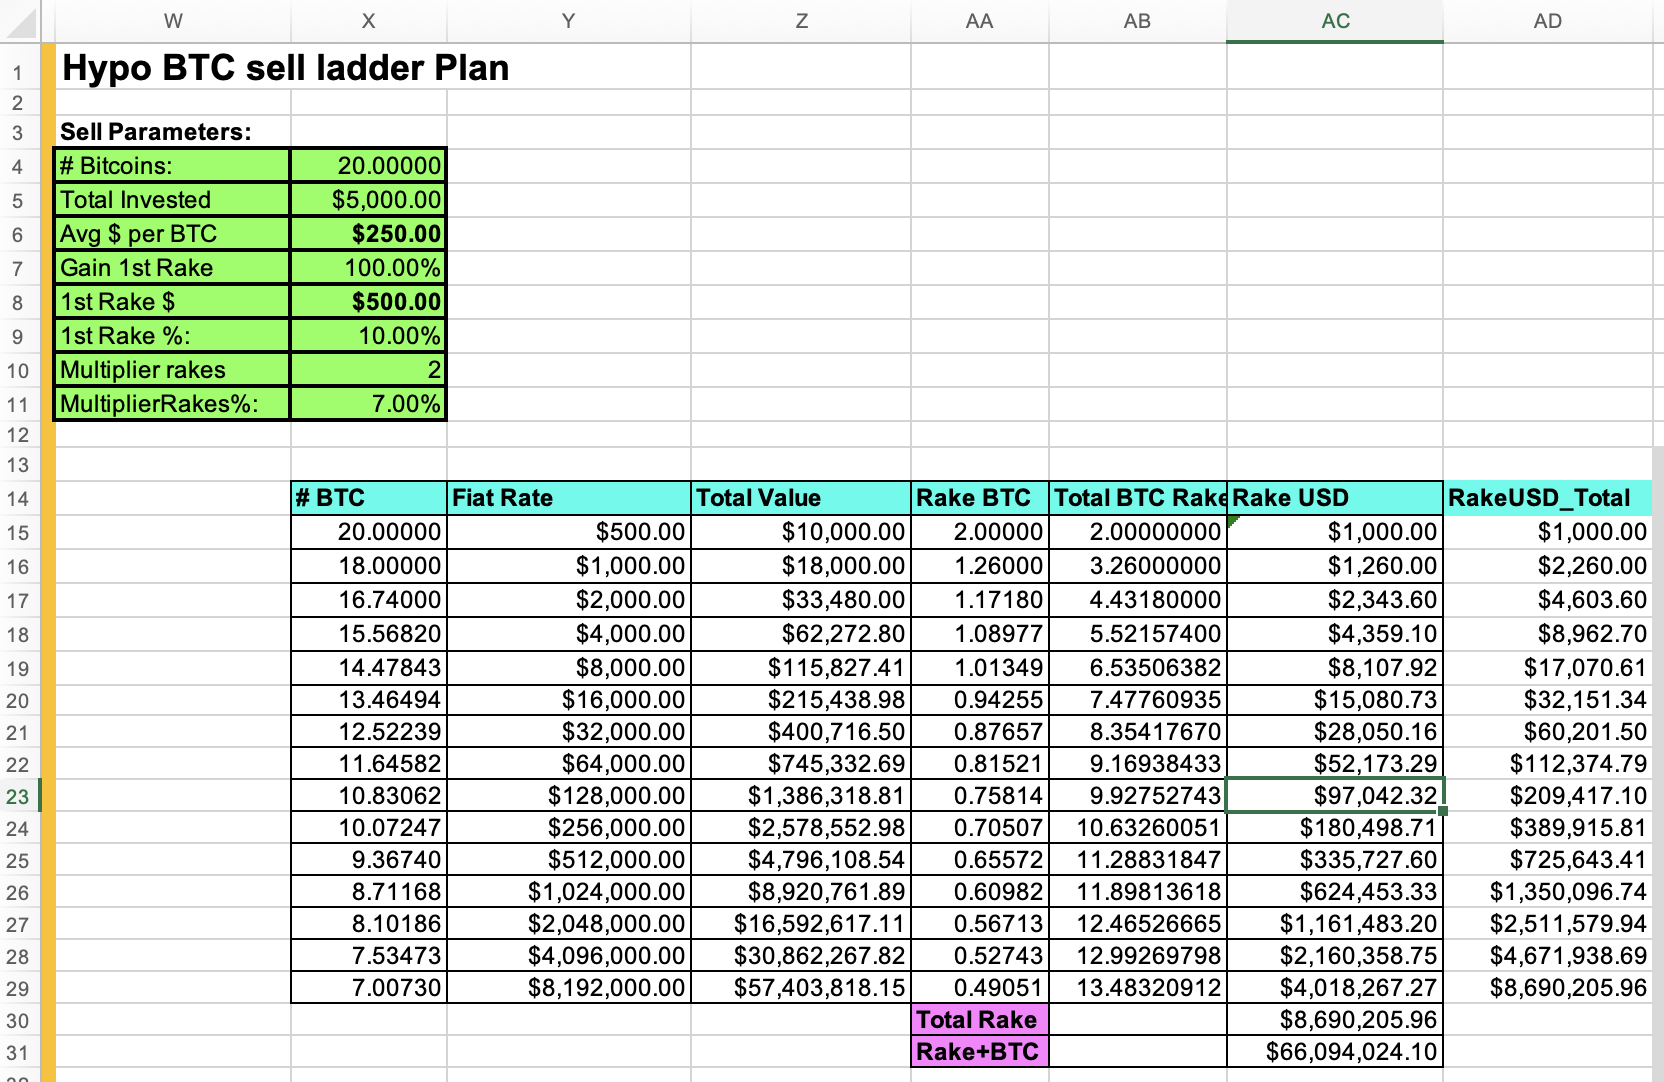The image size is (1664, 1082).
Task: Select the $1,161,483.20 Rake USD cell
Action: 1335,925
